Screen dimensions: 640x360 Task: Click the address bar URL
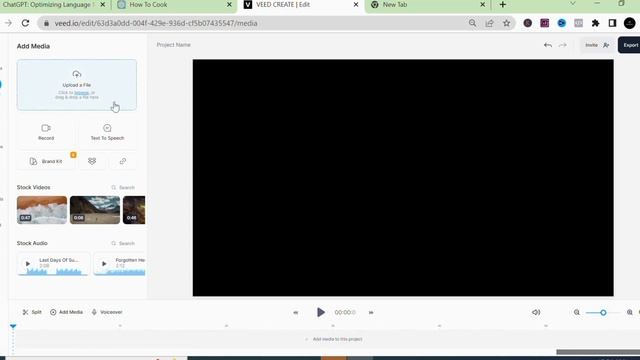(156, 23)
